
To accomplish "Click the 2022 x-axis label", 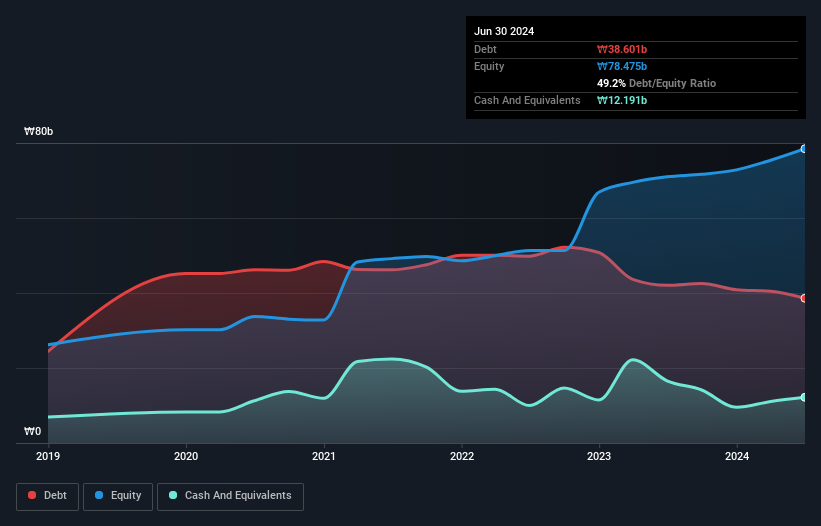I will (x=462, y=456).
